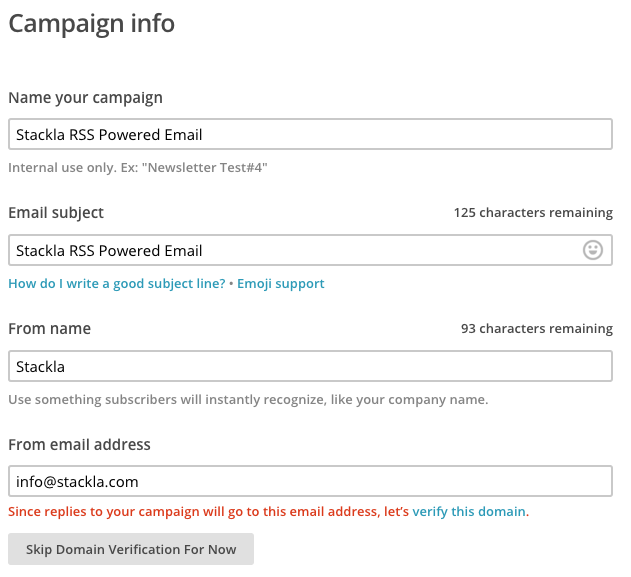Viewport: 631px width, 577px height.
Task: Click the "From name" label
Action: click(x=49, y=328)
